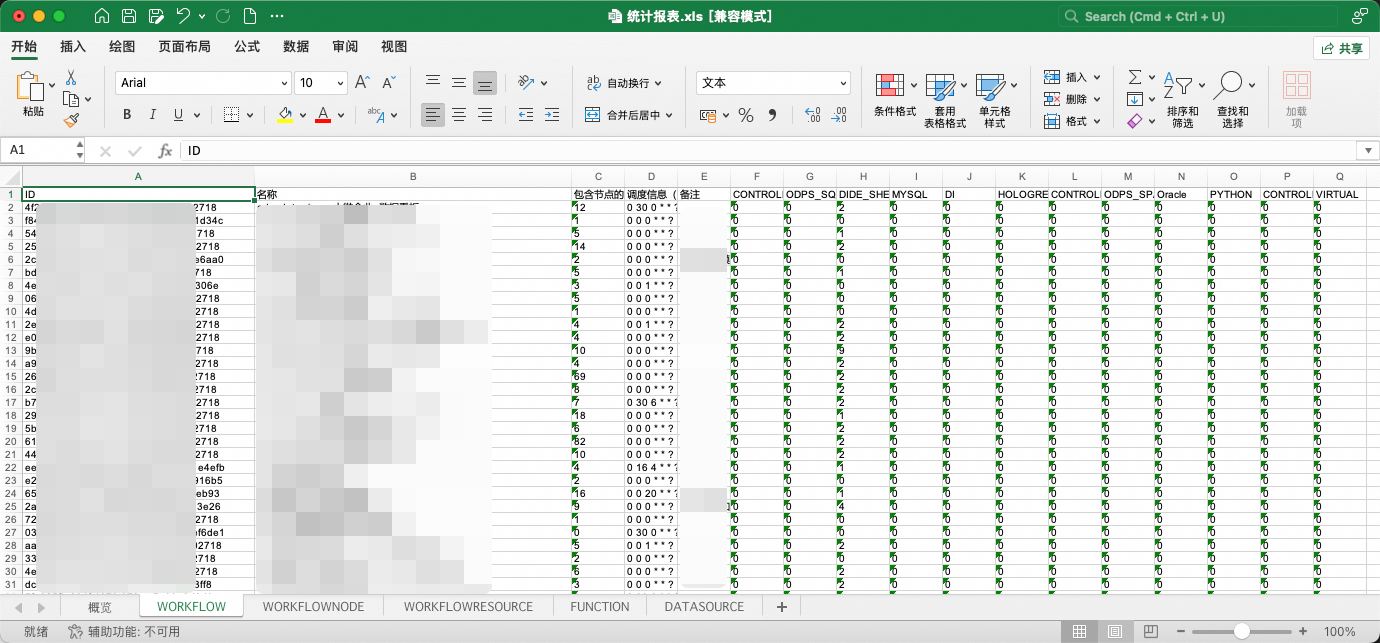
Task: Toggle align right
Action: coord(485,115)
